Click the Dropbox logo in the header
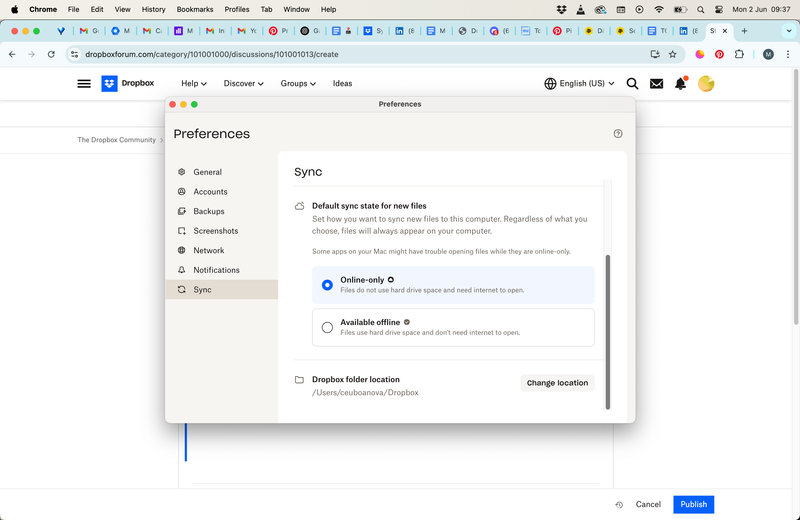Image resolution: width=800 pixels, height=520 pixels. pos(128,84)
